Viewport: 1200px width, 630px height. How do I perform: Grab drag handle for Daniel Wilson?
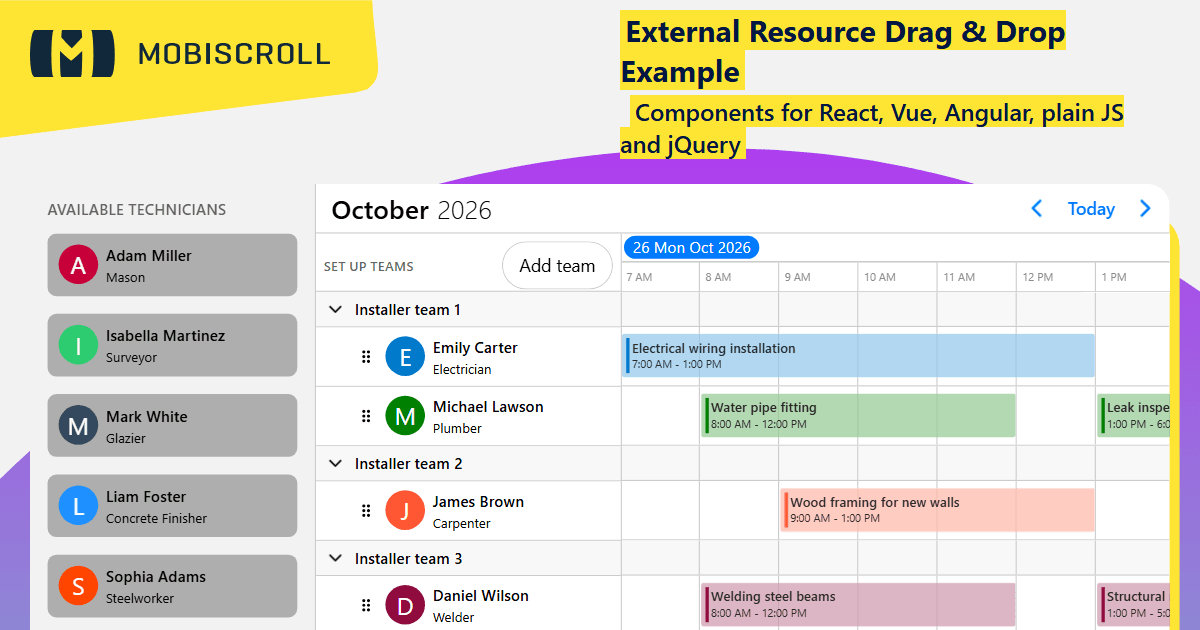pyautogui.click(x=366, y=605)
